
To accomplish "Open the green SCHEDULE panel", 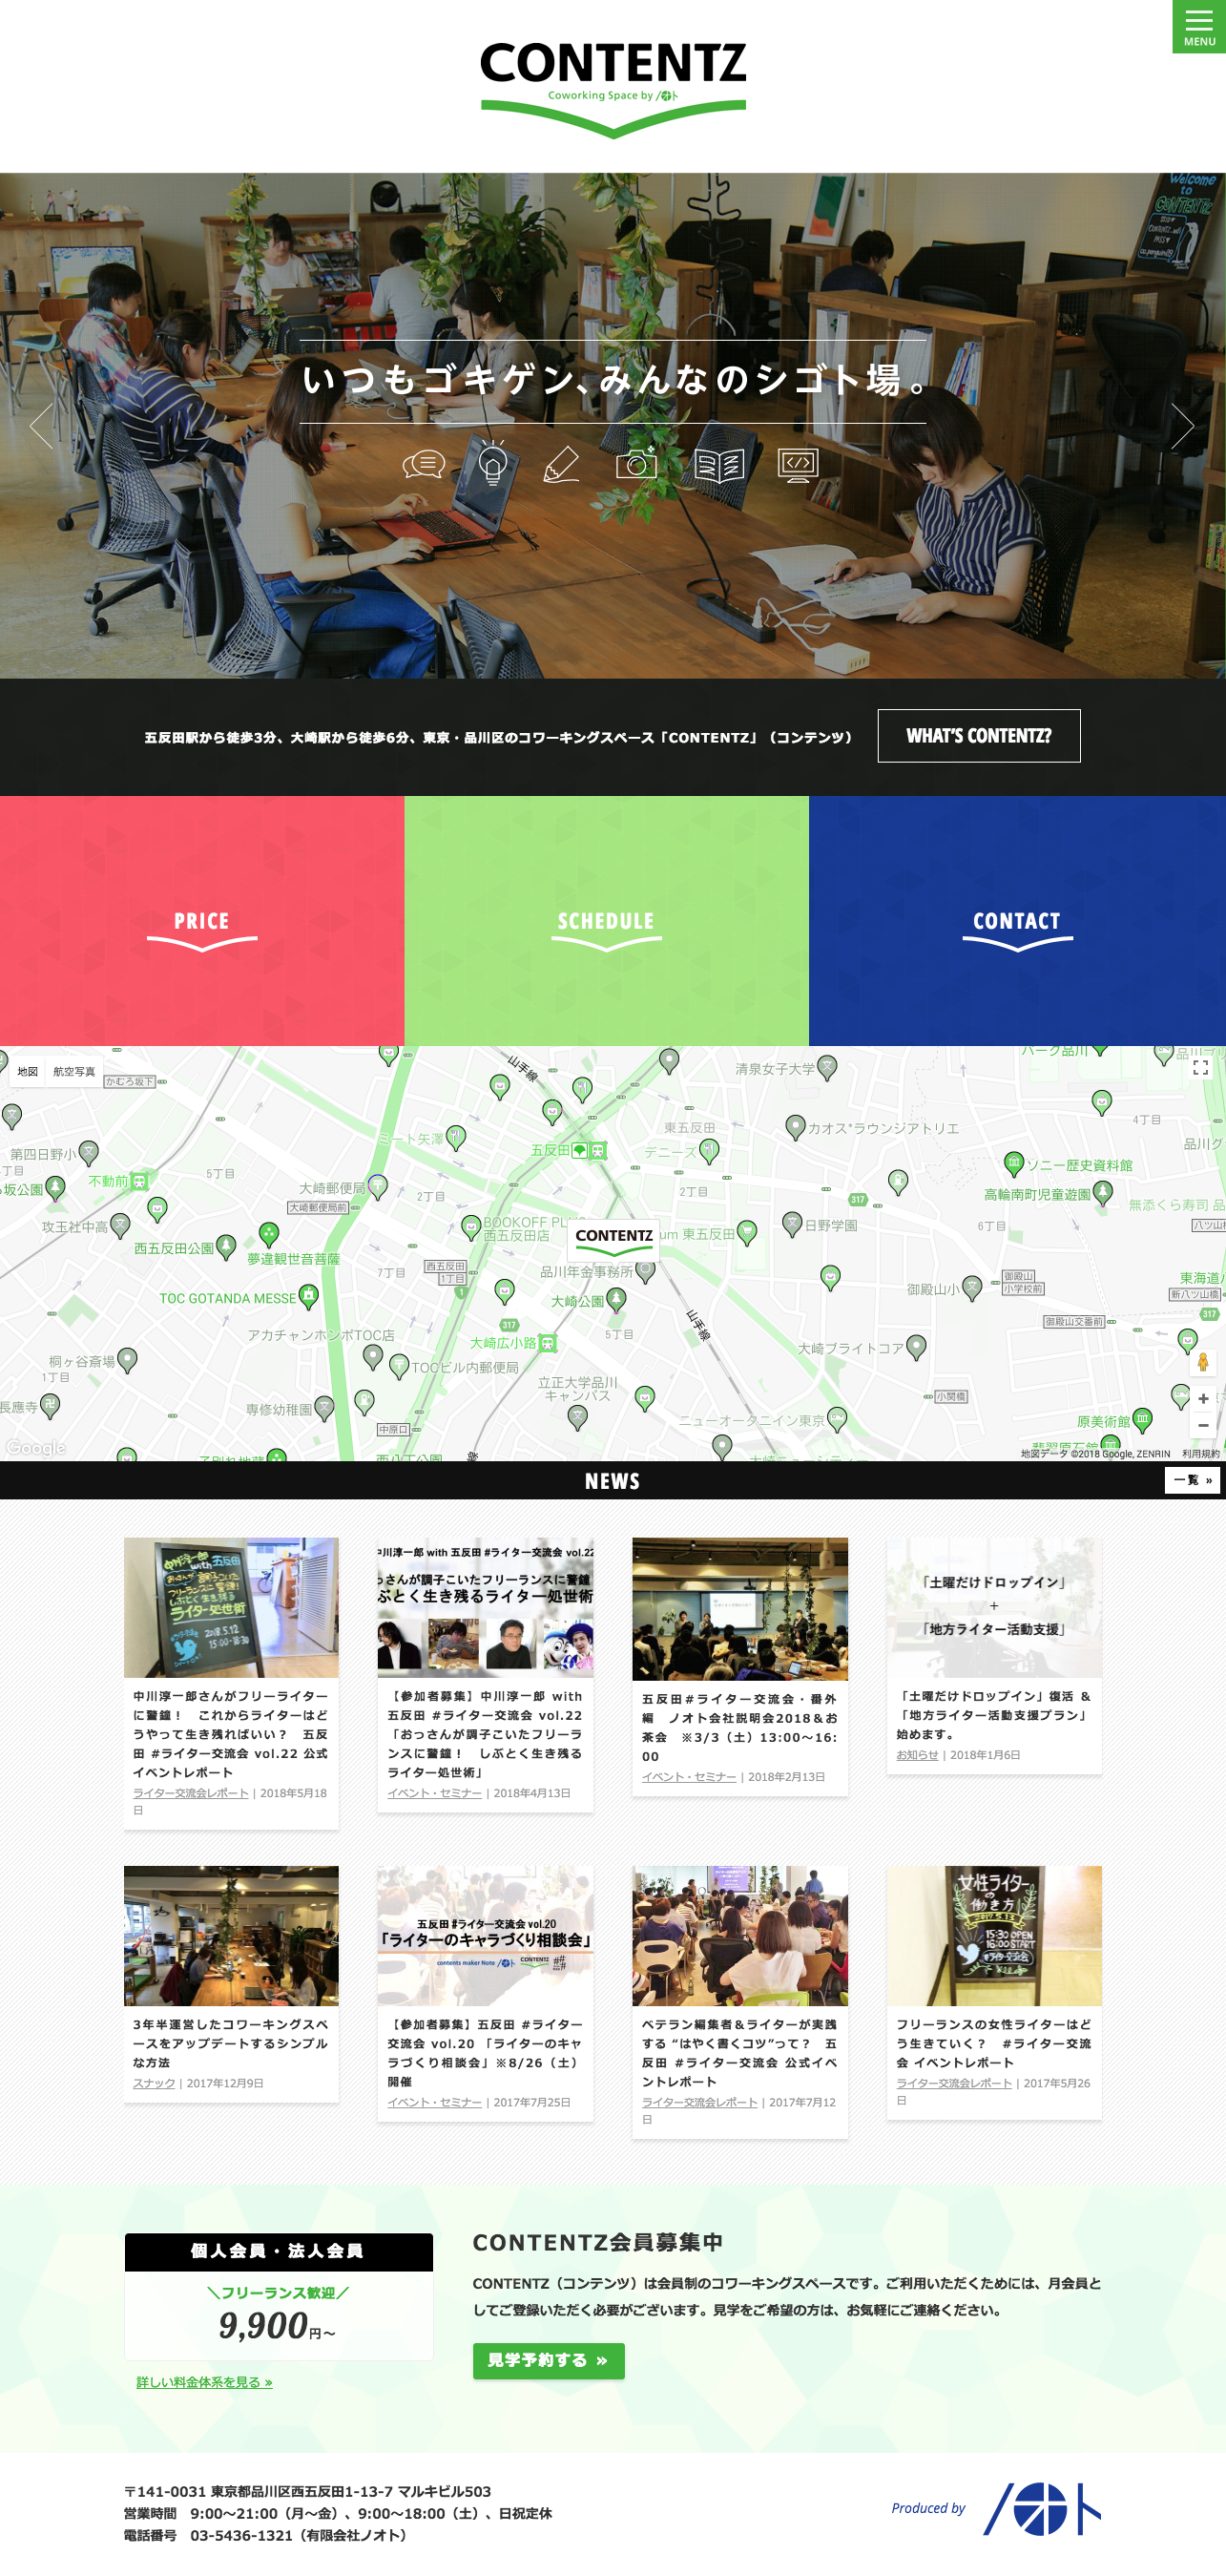I will [x=606, y=921].
